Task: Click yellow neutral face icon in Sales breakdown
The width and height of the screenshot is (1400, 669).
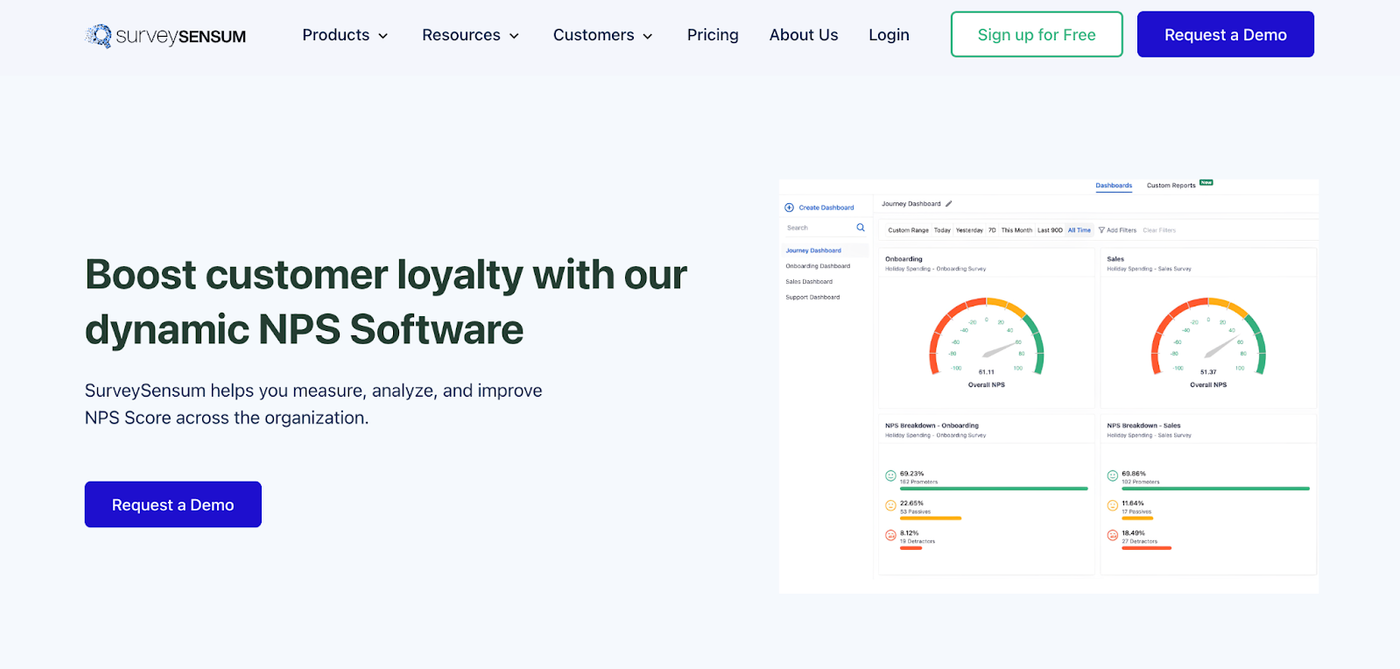Action: 1113,506
